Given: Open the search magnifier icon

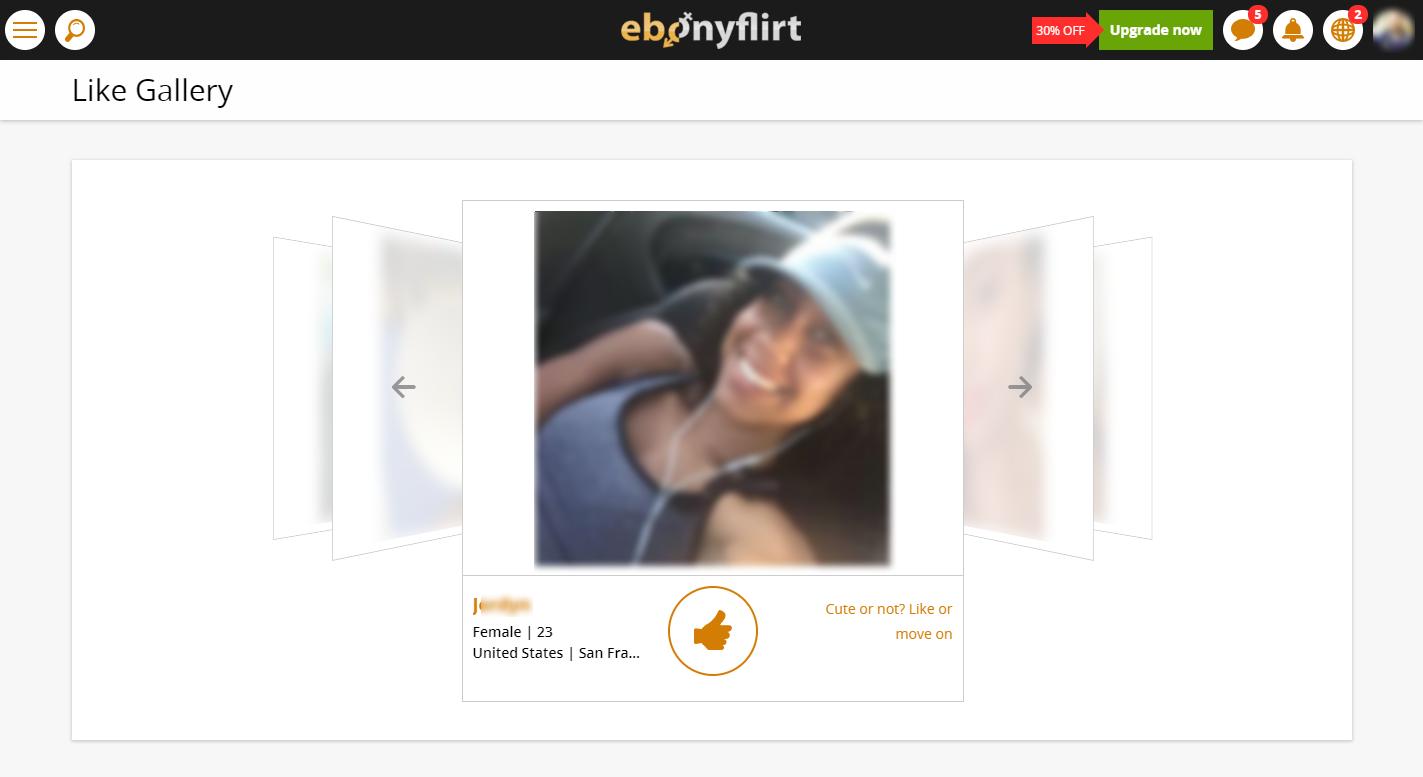Looking at the screenshot, I should pos(75,30).
